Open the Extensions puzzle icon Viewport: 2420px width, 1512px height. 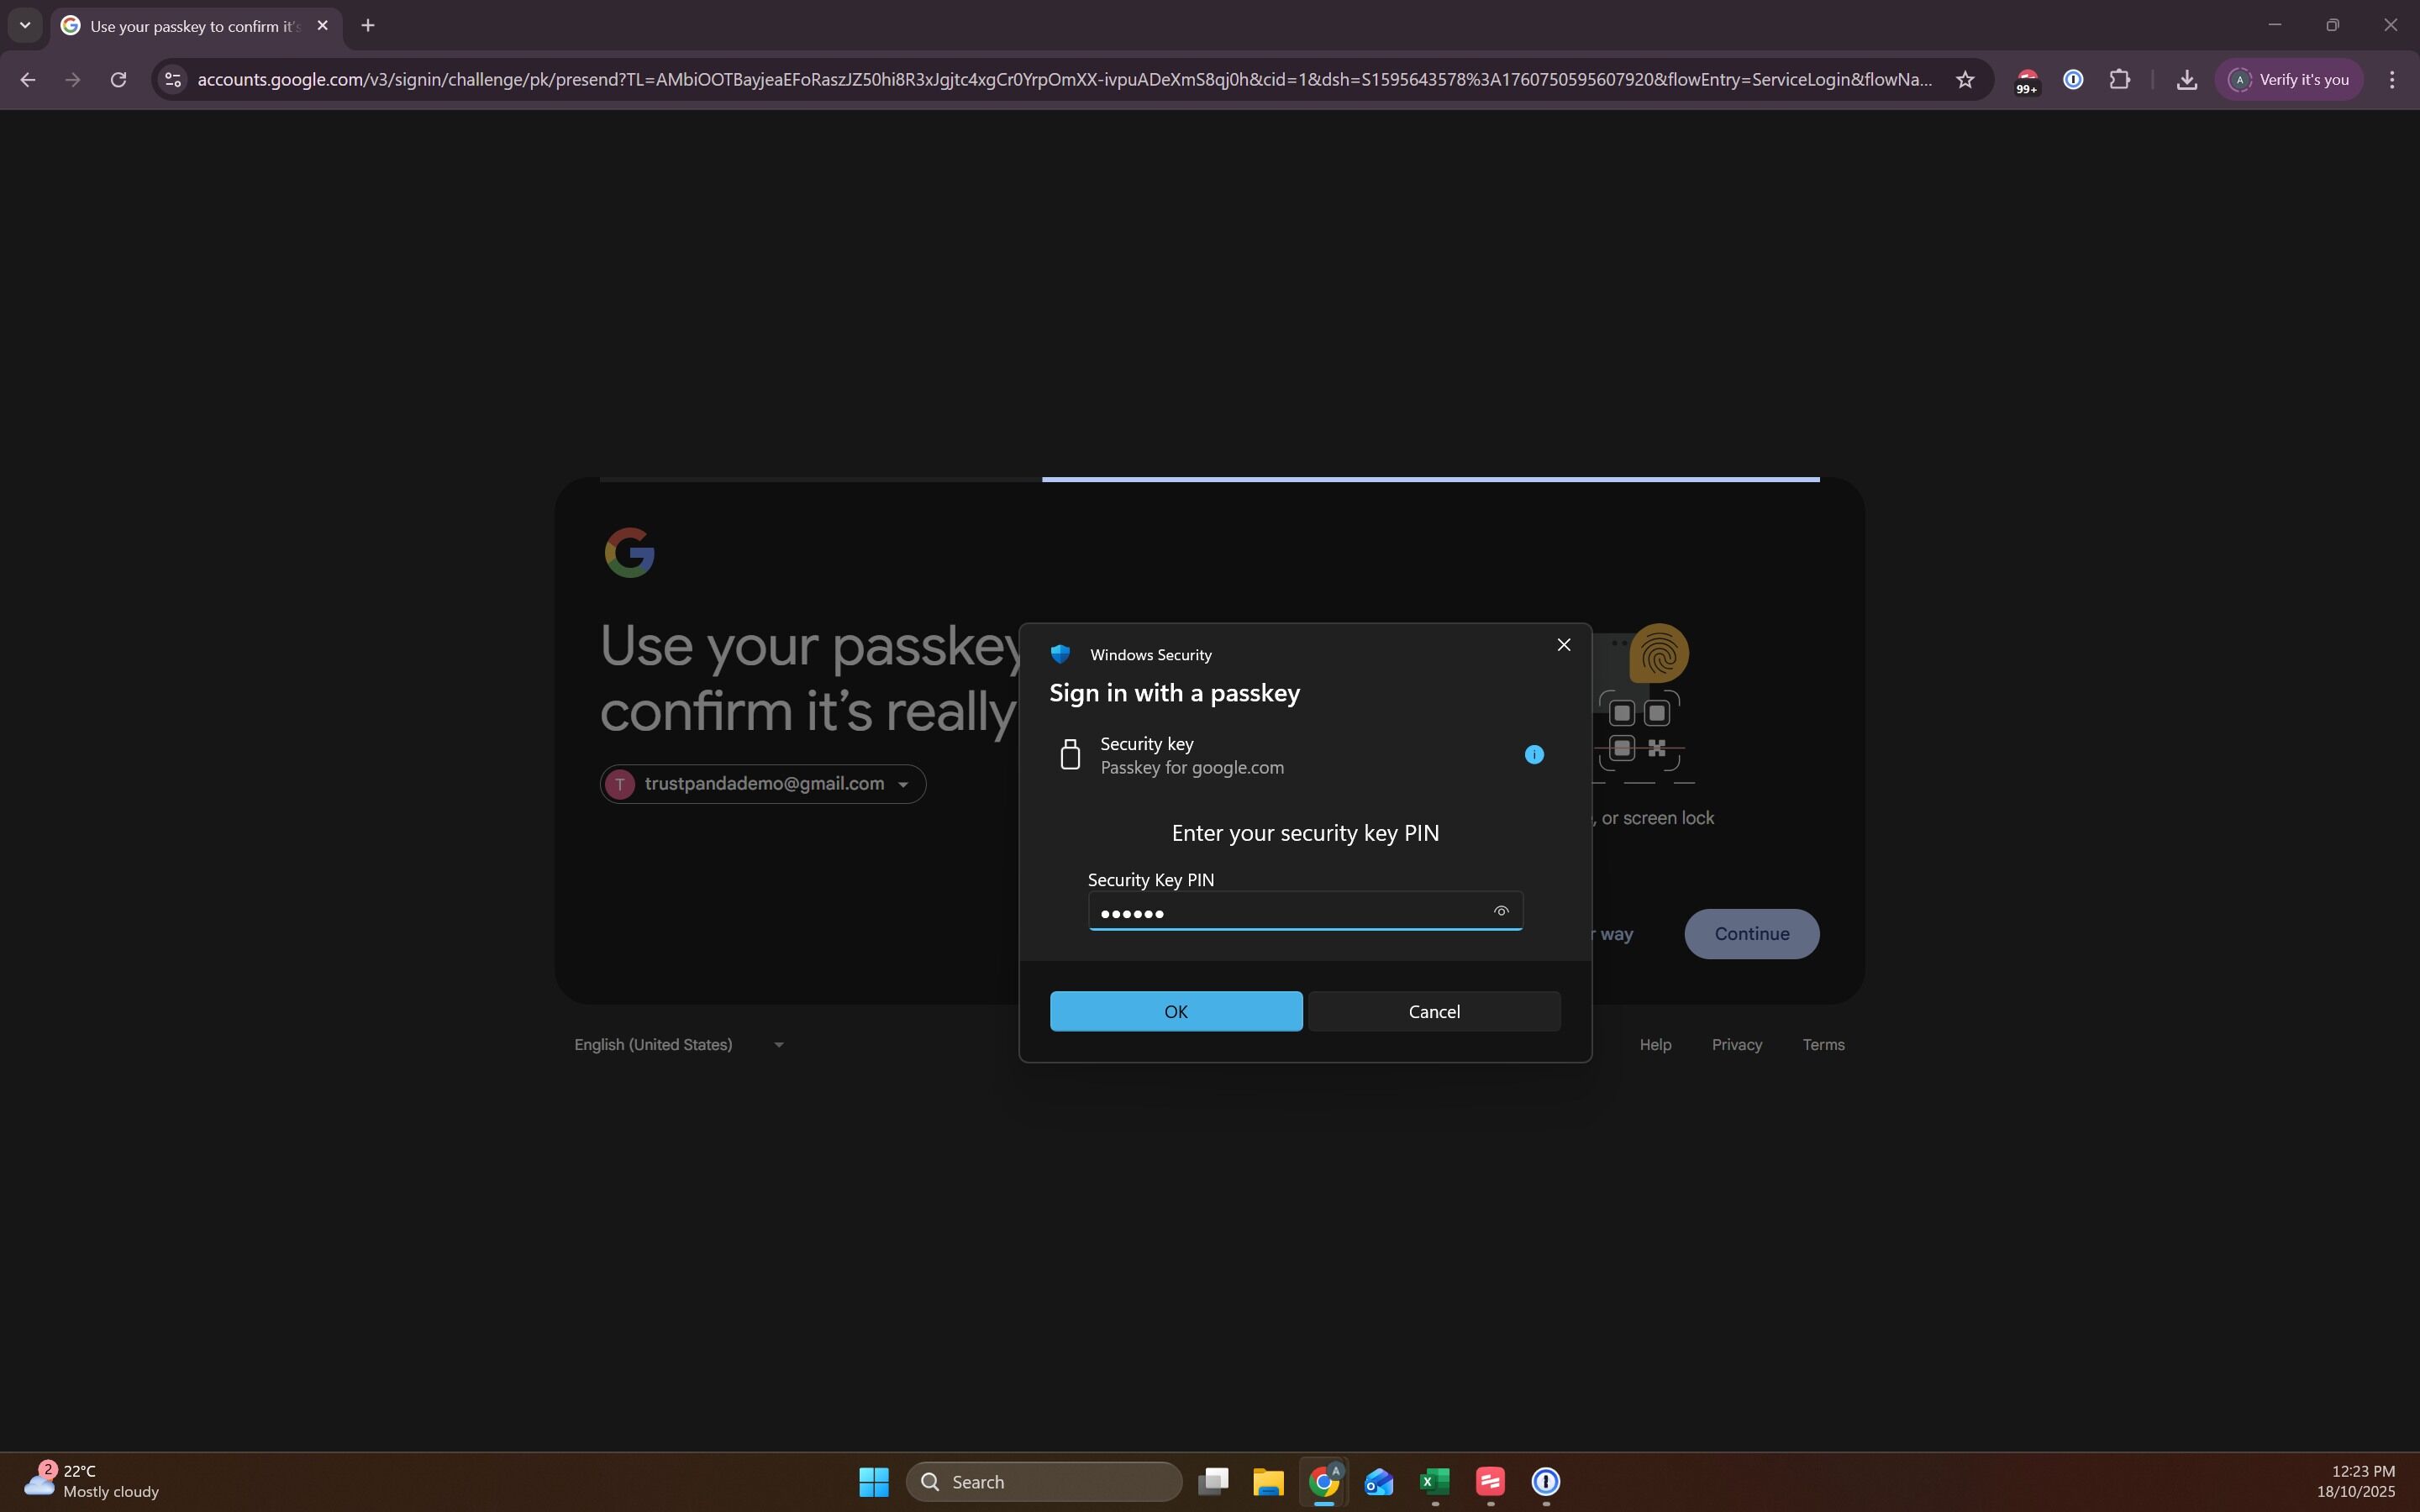click(x=2119, y=80)
